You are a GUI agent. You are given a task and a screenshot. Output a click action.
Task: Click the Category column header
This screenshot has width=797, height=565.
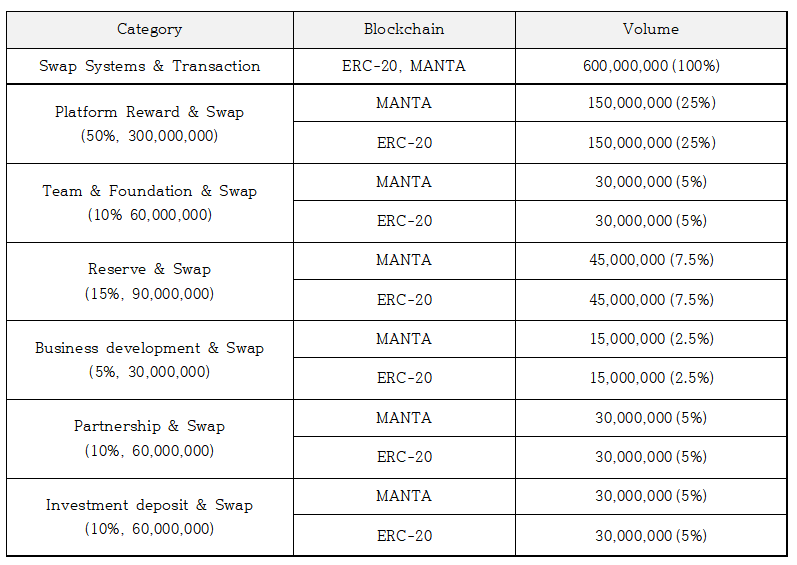tap(150, 29)
